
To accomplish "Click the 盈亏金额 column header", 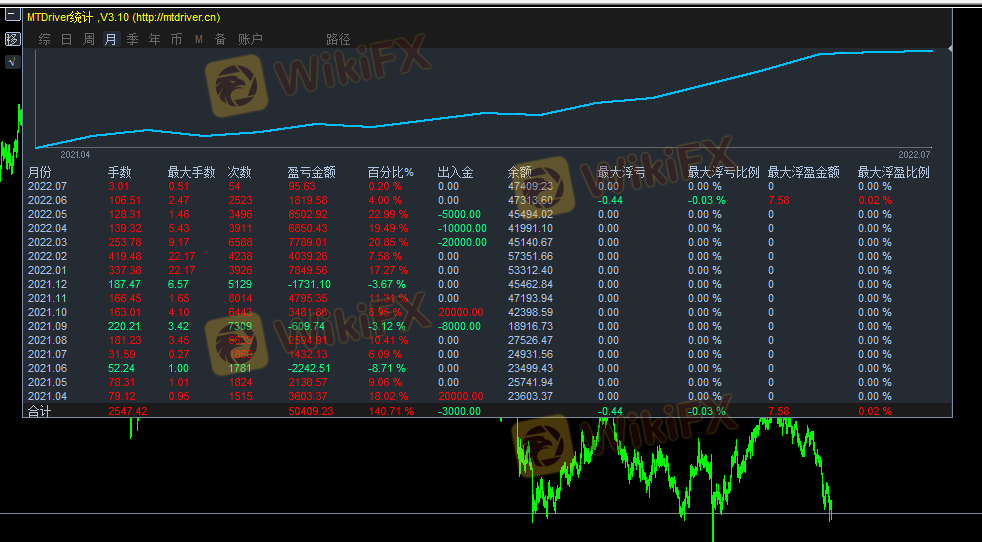I will [311, 172].
